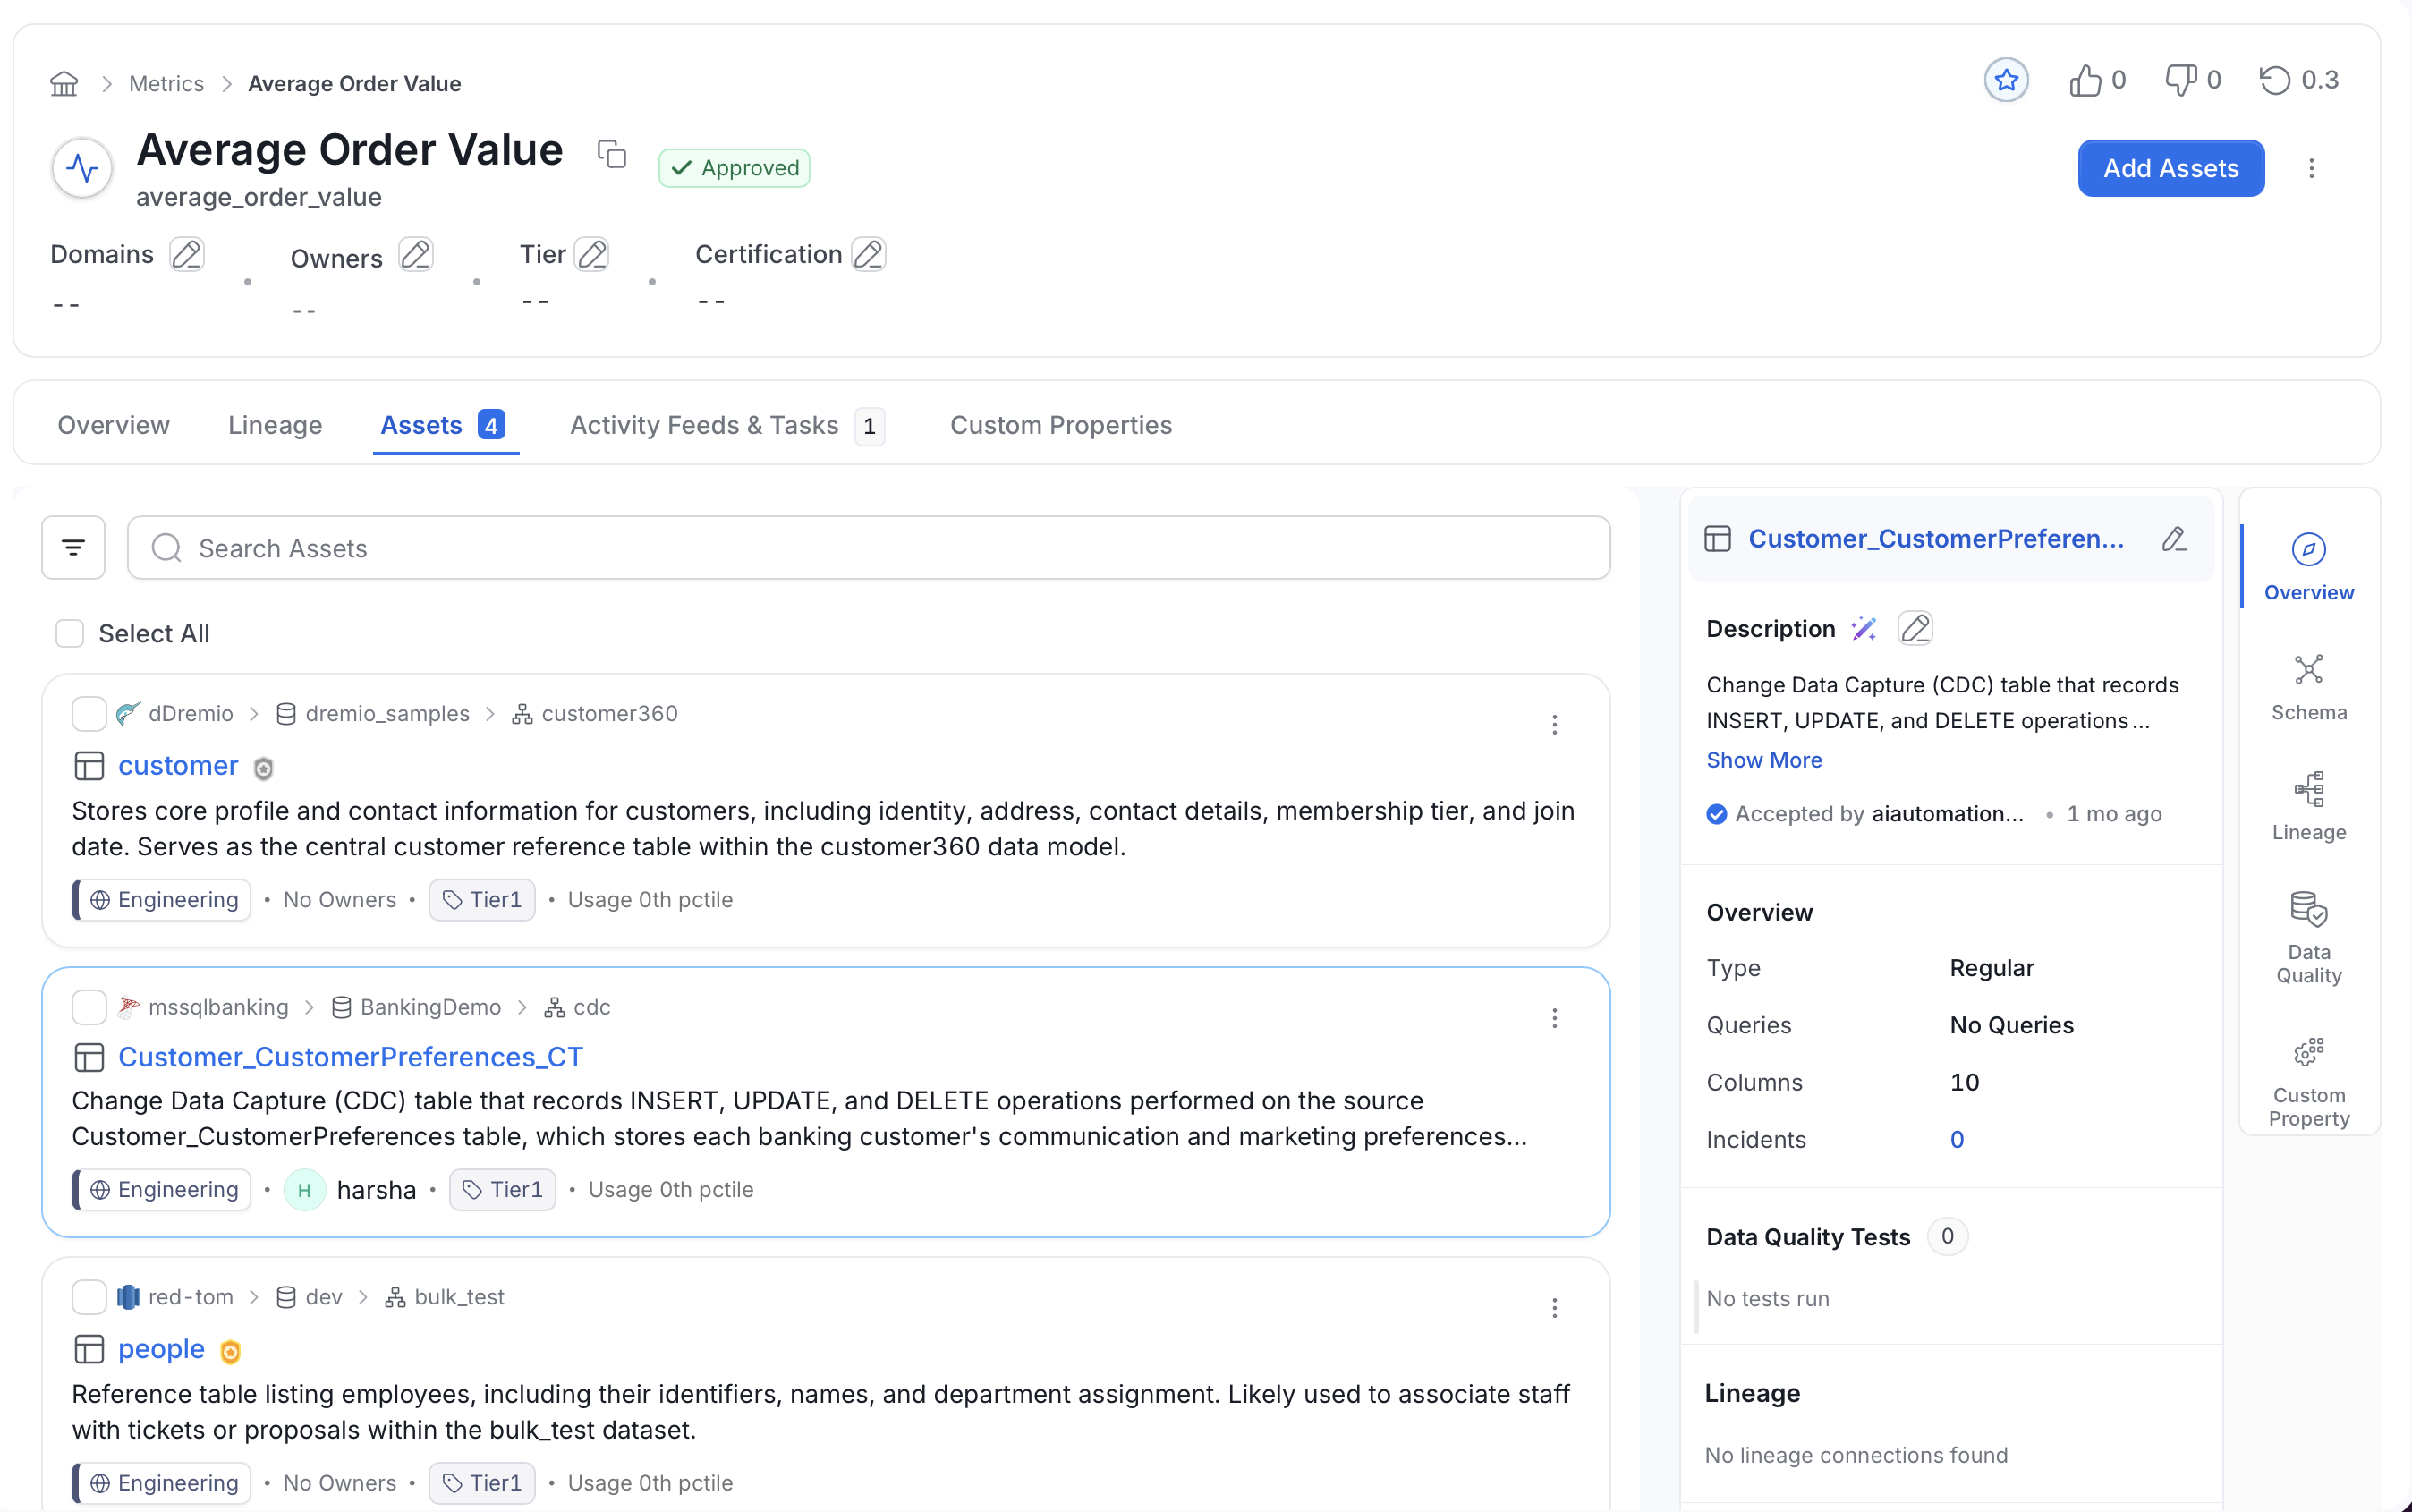Copy the Average Order Value link icon
This screenshot has height=1512, width=2412.
612,153
